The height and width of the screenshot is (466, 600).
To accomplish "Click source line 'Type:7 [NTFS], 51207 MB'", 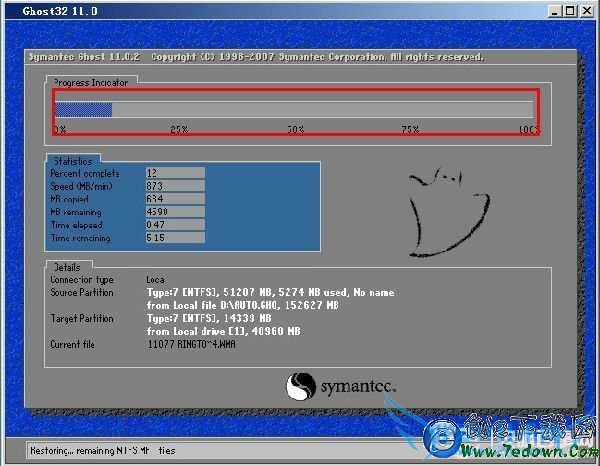I will tap(271, 292).
